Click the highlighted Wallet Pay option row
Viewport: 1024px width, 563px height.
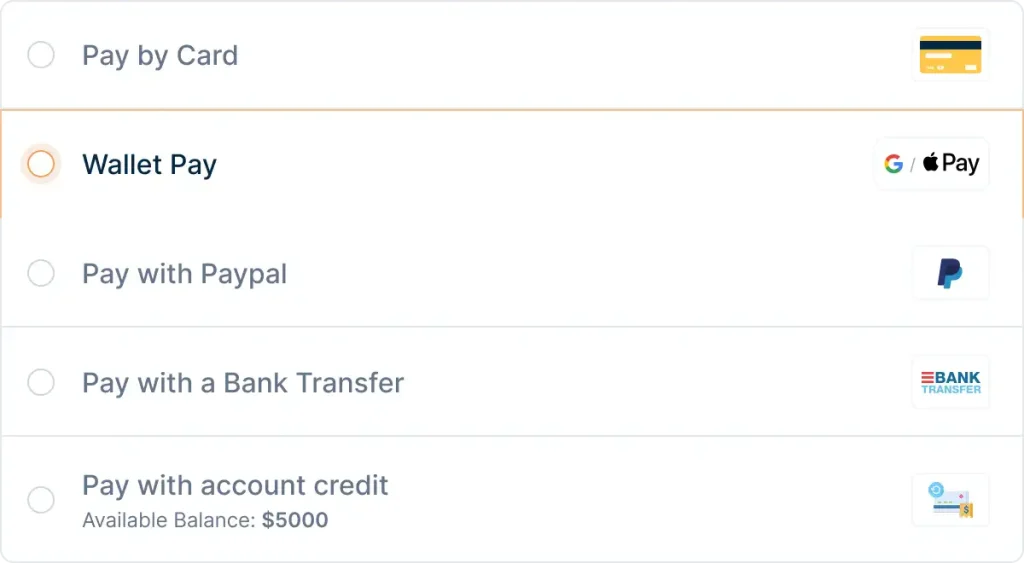(512, 164)
